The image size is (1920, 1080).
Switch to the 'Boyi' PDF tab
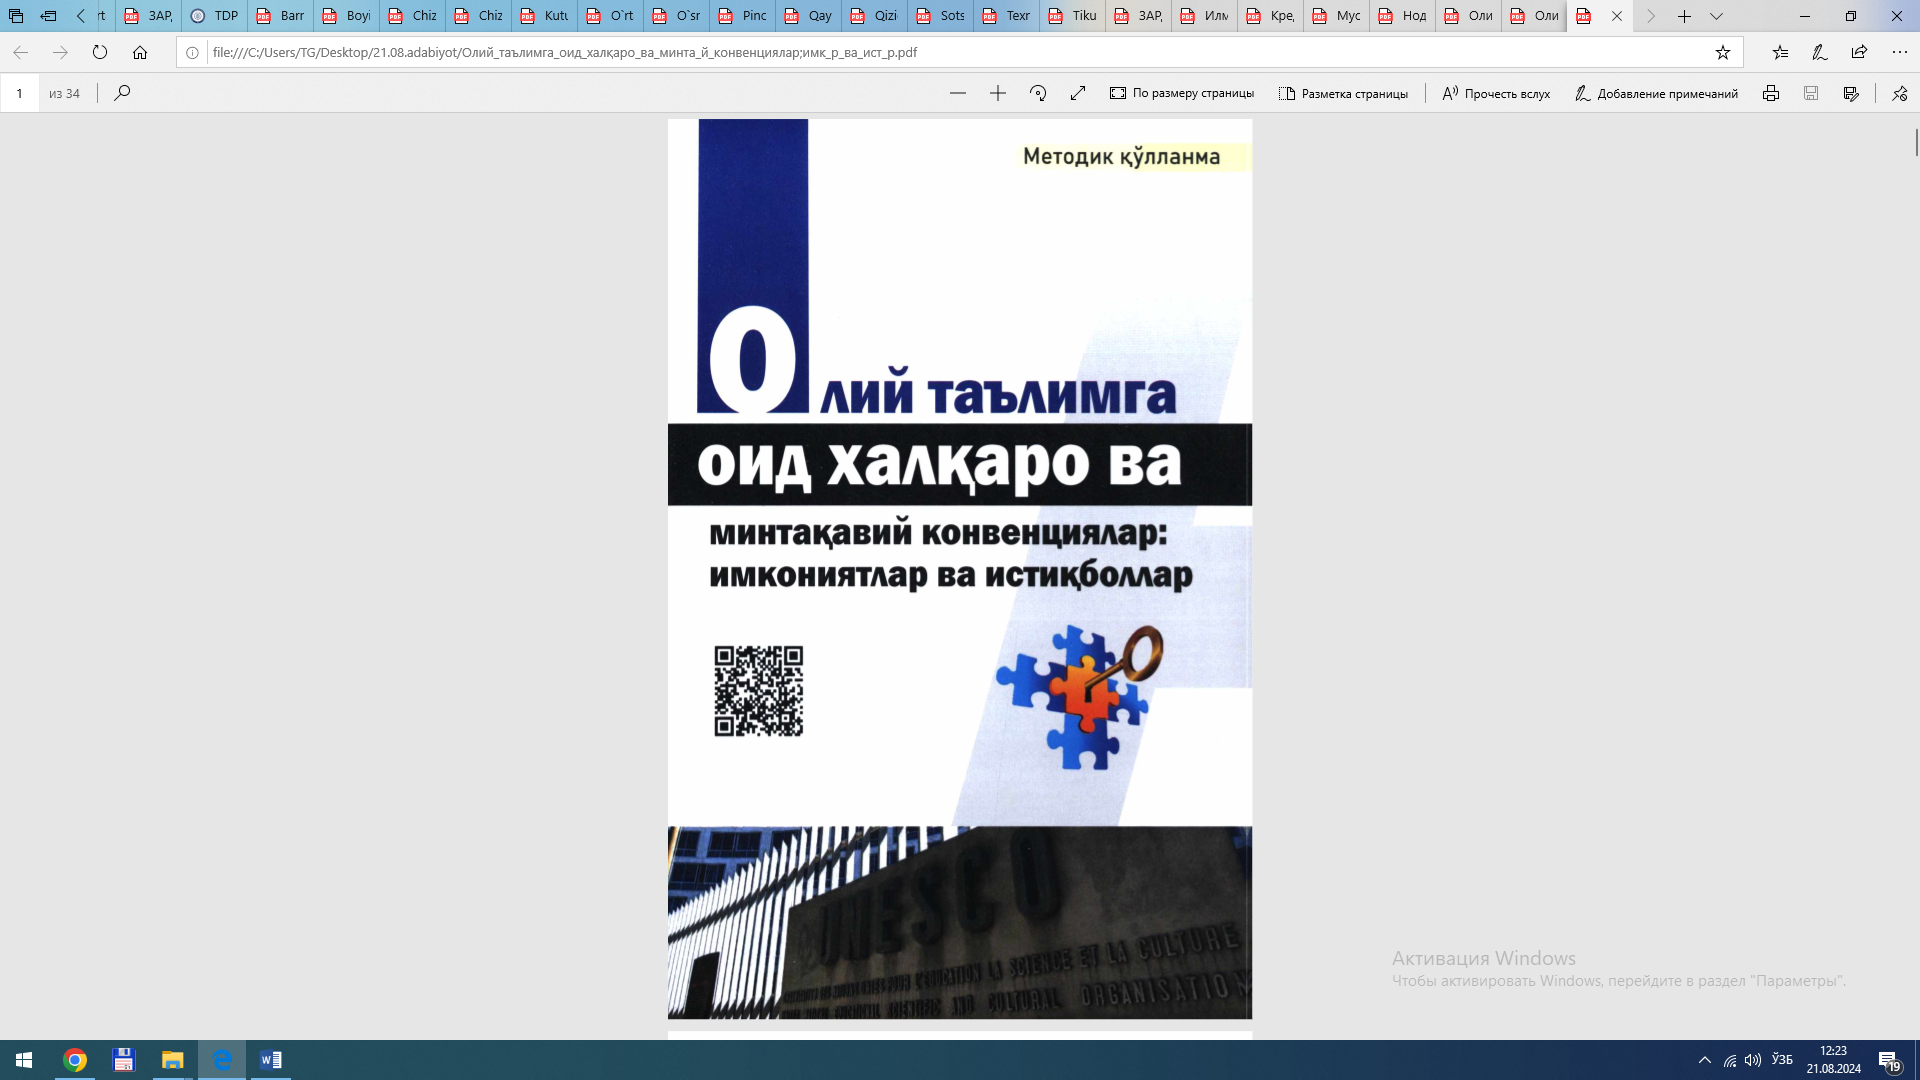coord(345,16)
